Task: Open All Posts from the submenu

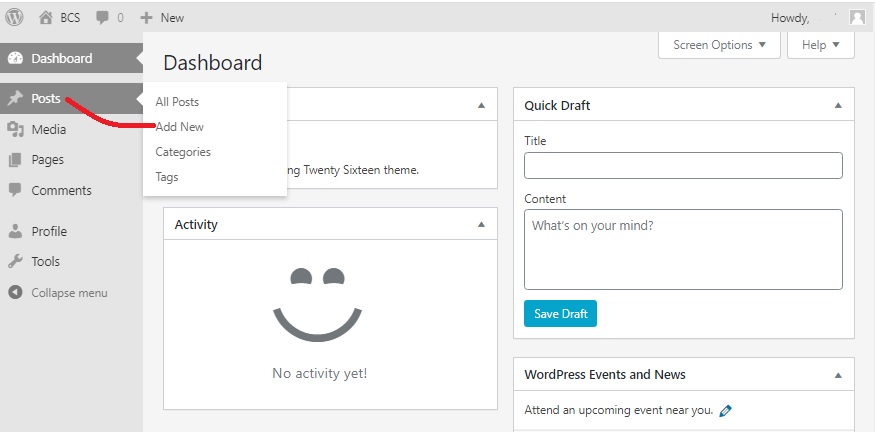Action: click(177, 102)
